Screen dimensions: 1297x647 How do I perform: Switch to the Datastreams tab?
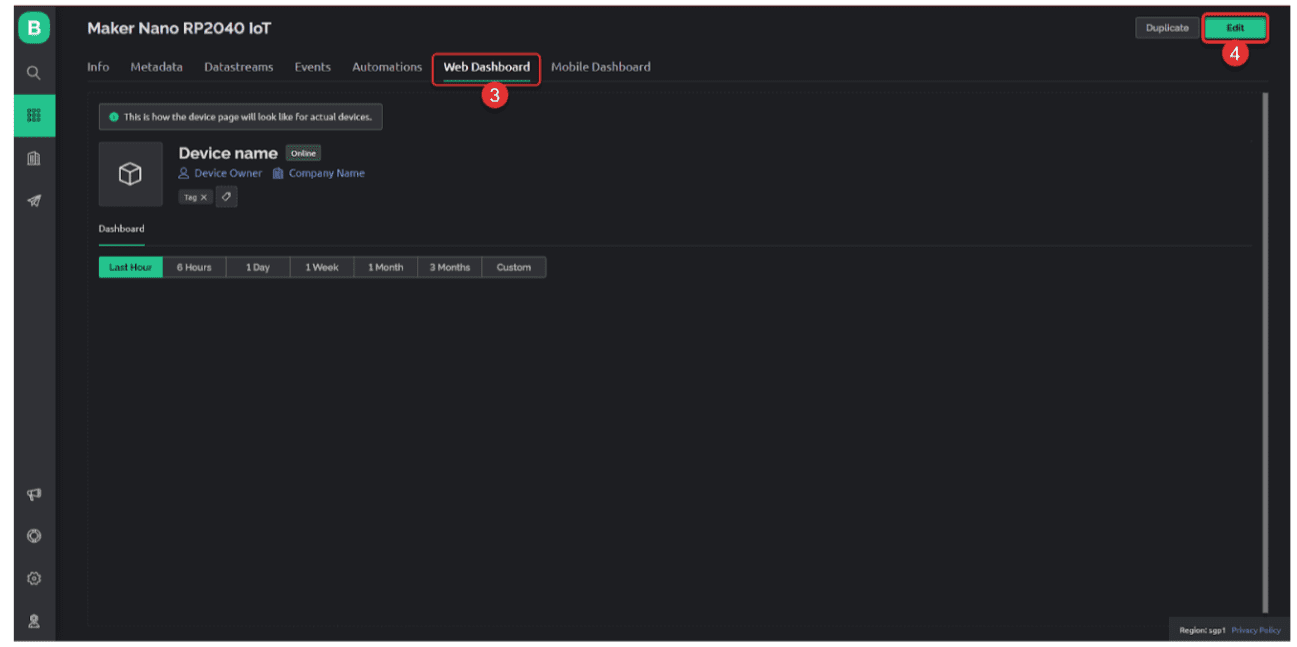click(238, 67)
